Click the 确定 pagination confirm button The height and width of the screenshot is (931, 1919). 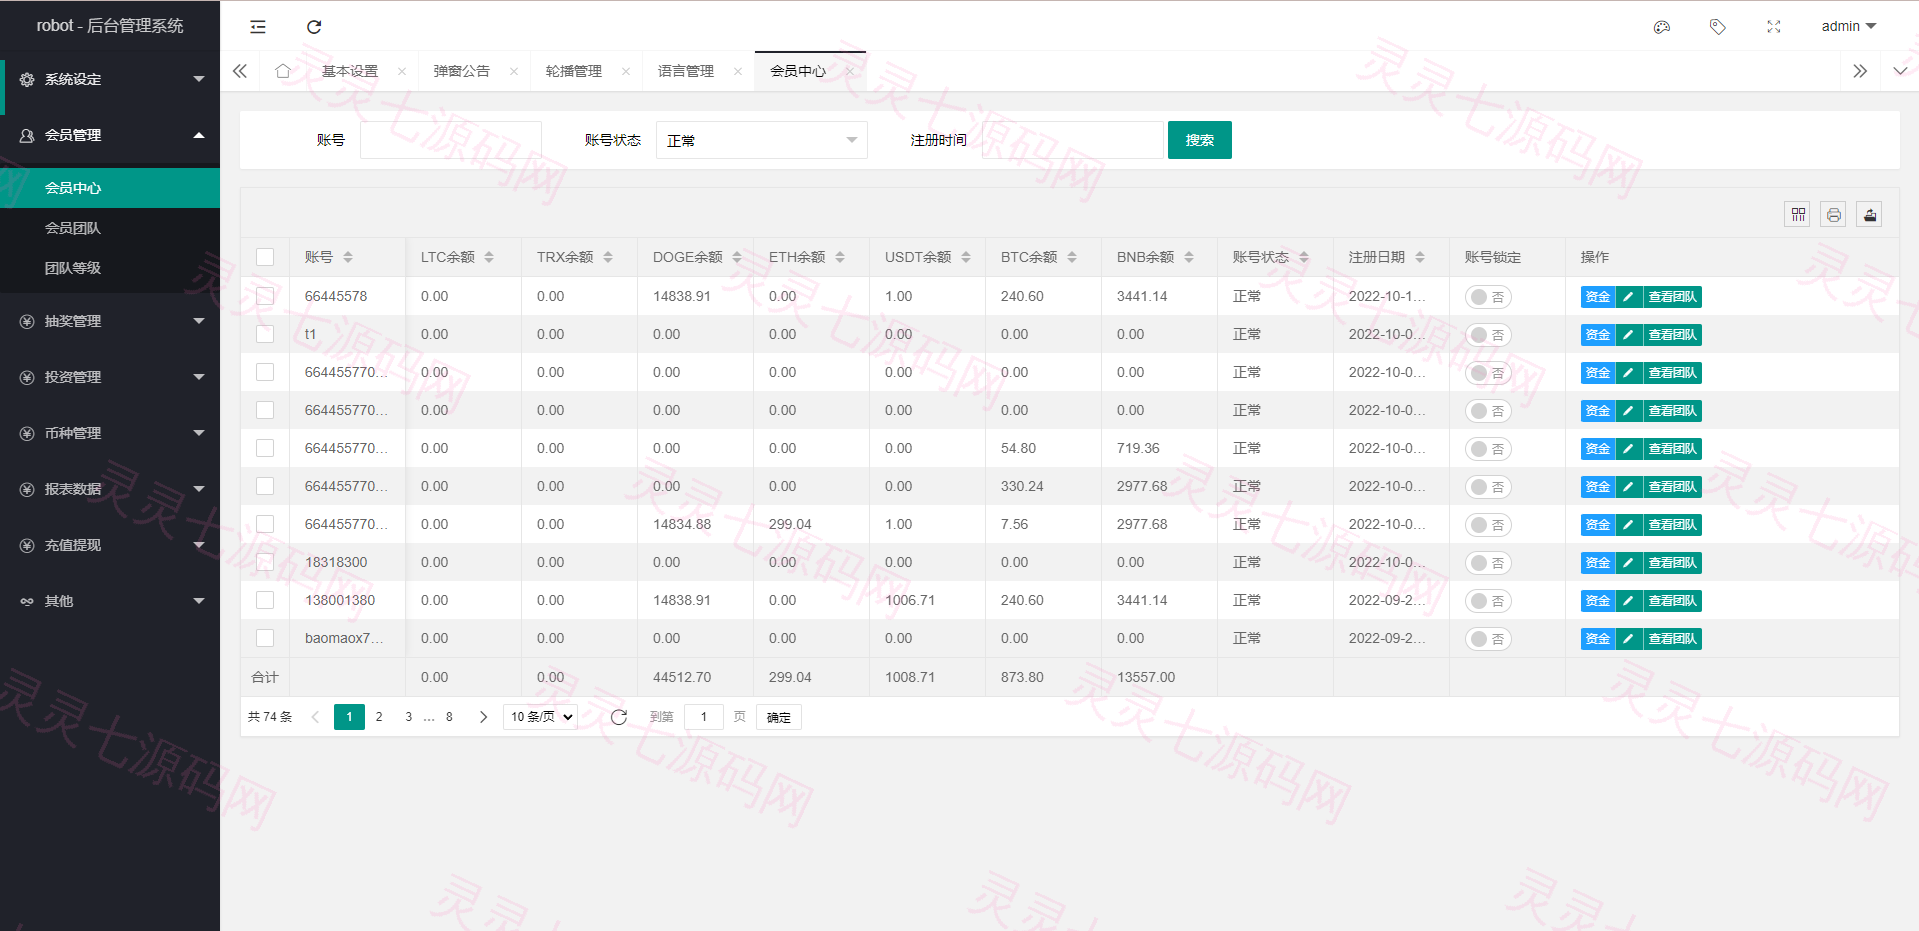pos(779,717)
